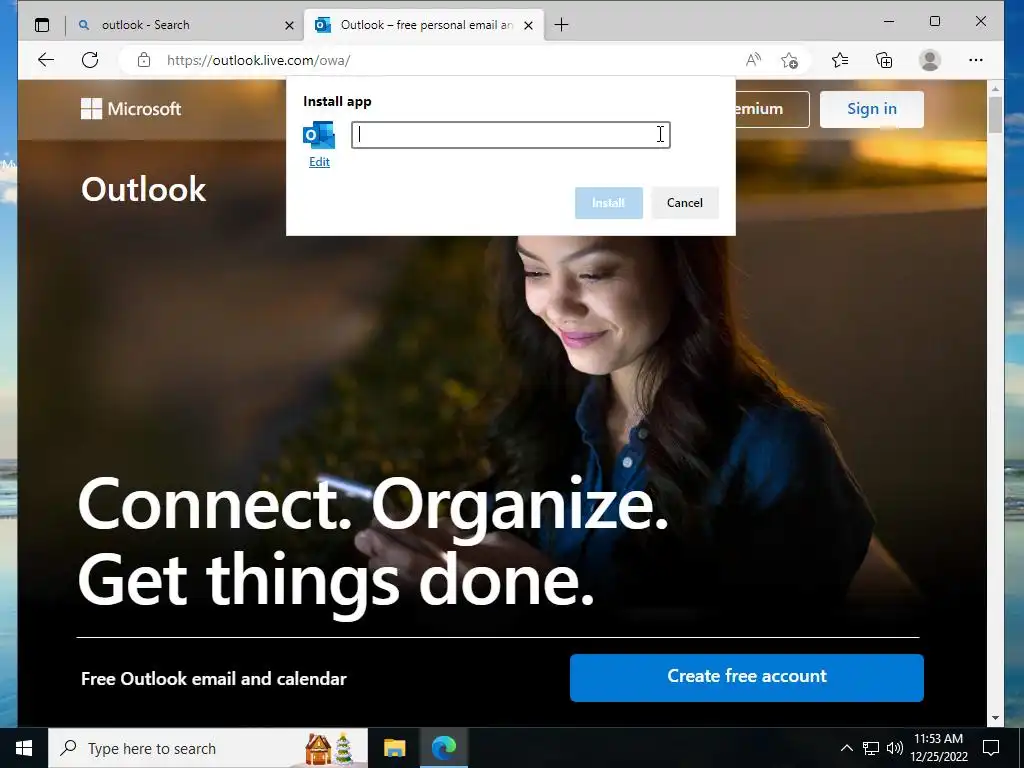The height and width of the screenshot is (768, 1024).
Task: Click the partially hidden Premium button
Action: point(772,109)
